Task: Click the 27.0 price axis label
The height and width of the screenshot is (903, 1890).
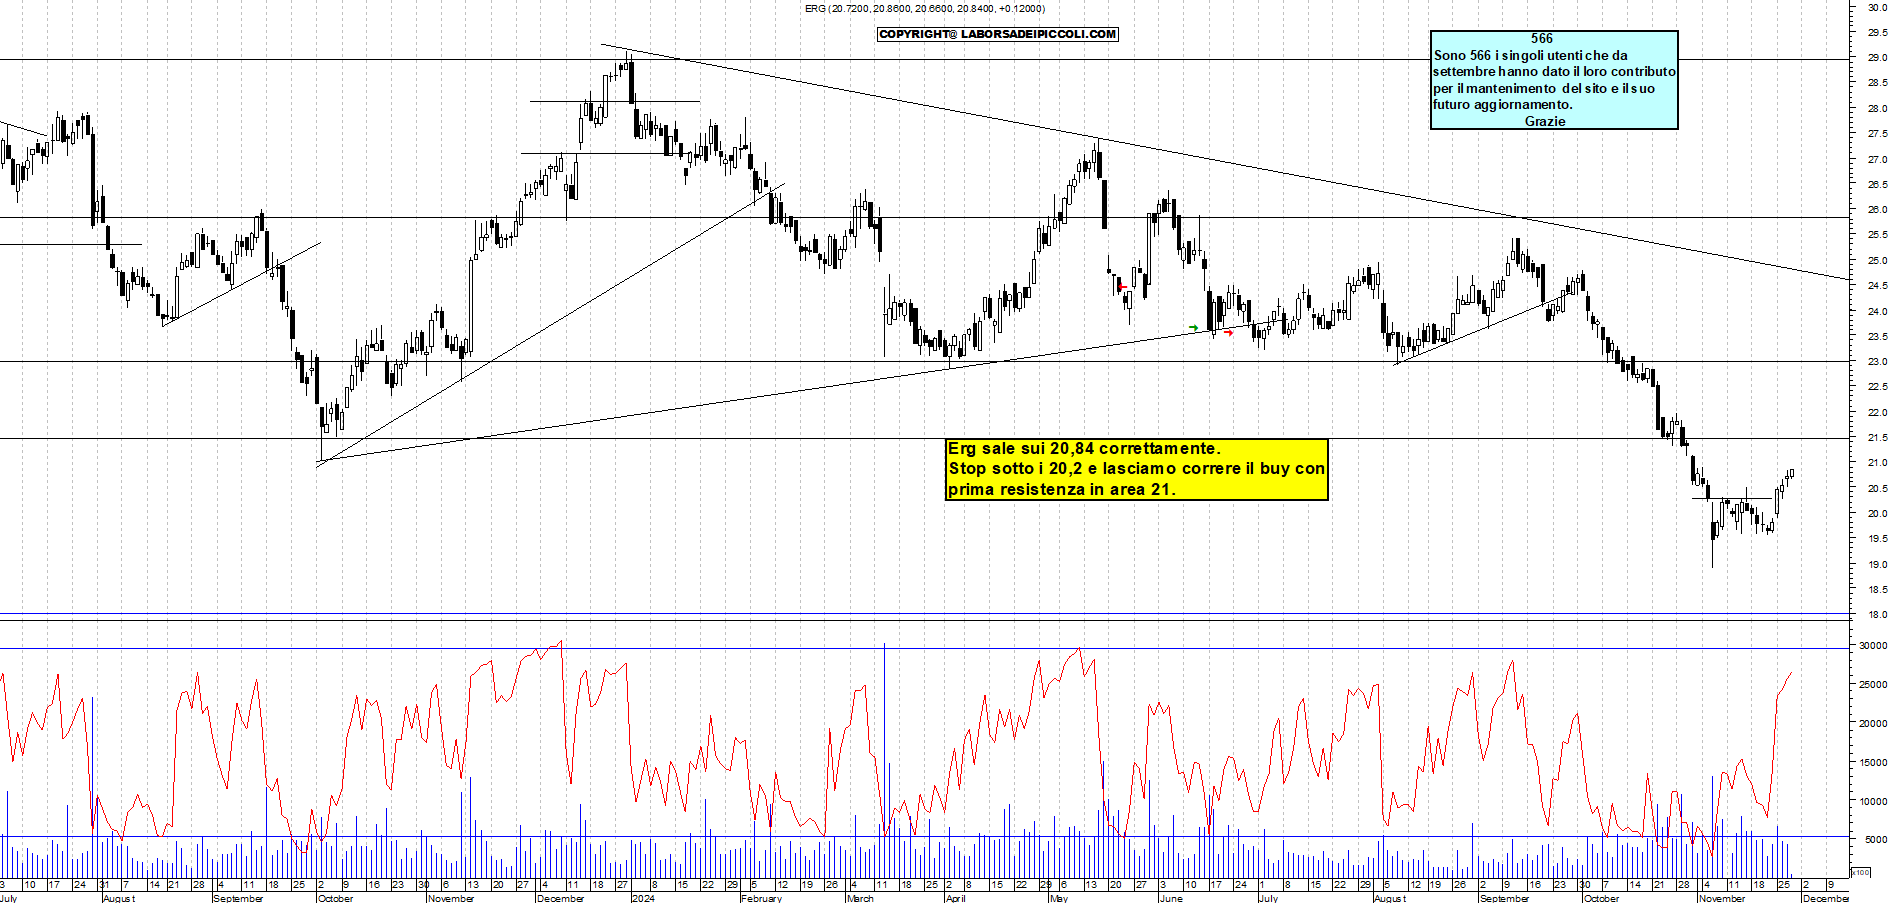Action: pyautogui.click(x=1877, y=160)
